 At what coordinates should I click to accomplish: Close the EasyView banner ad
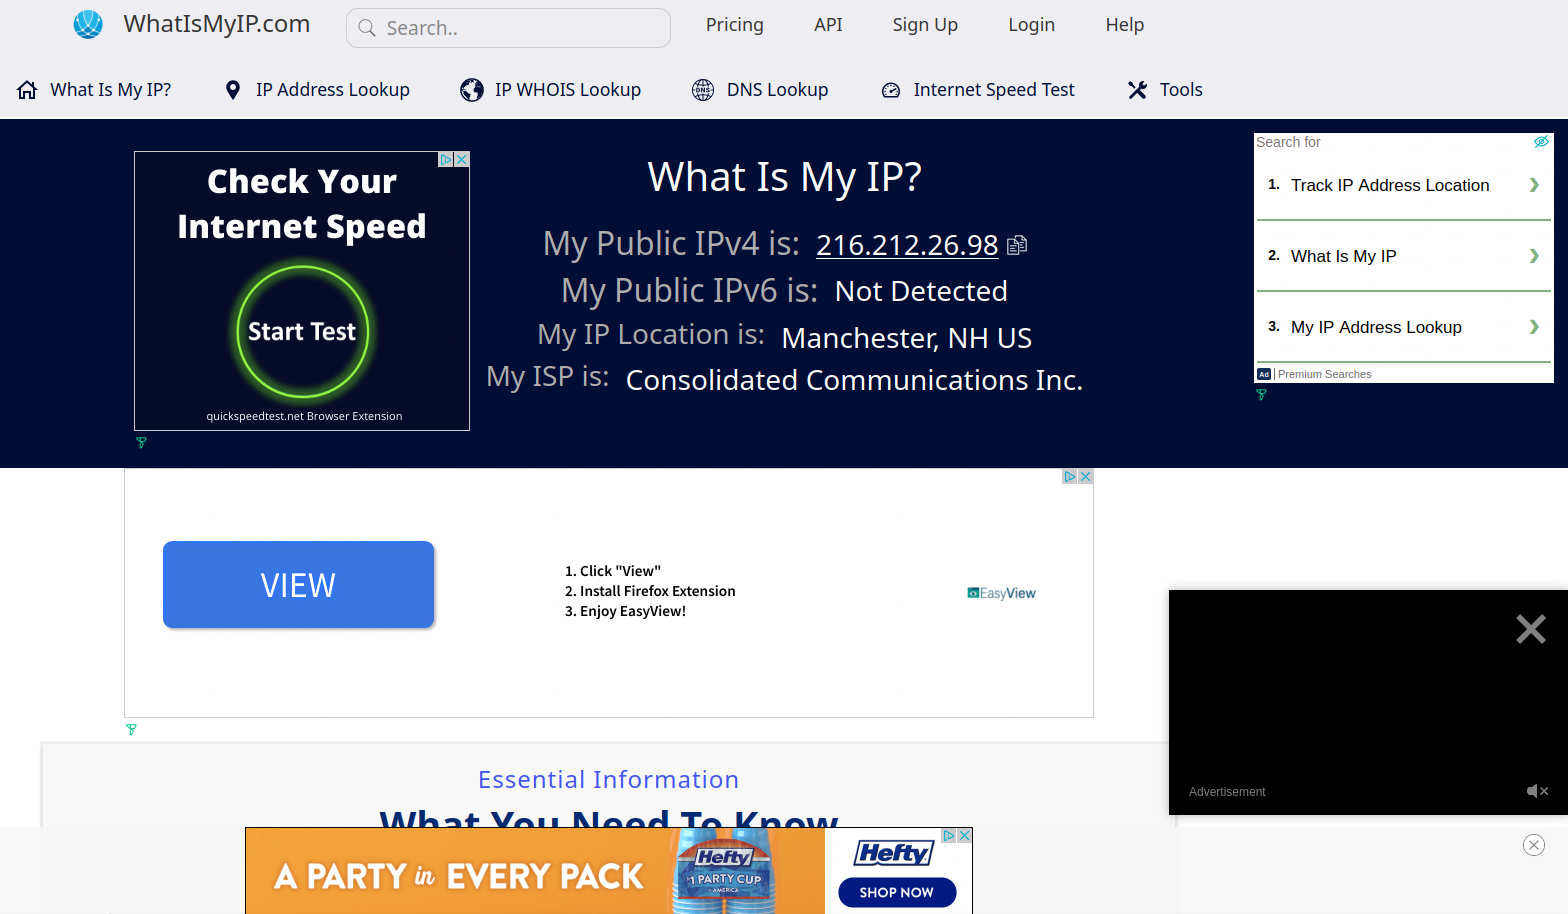pos(1086,476)
